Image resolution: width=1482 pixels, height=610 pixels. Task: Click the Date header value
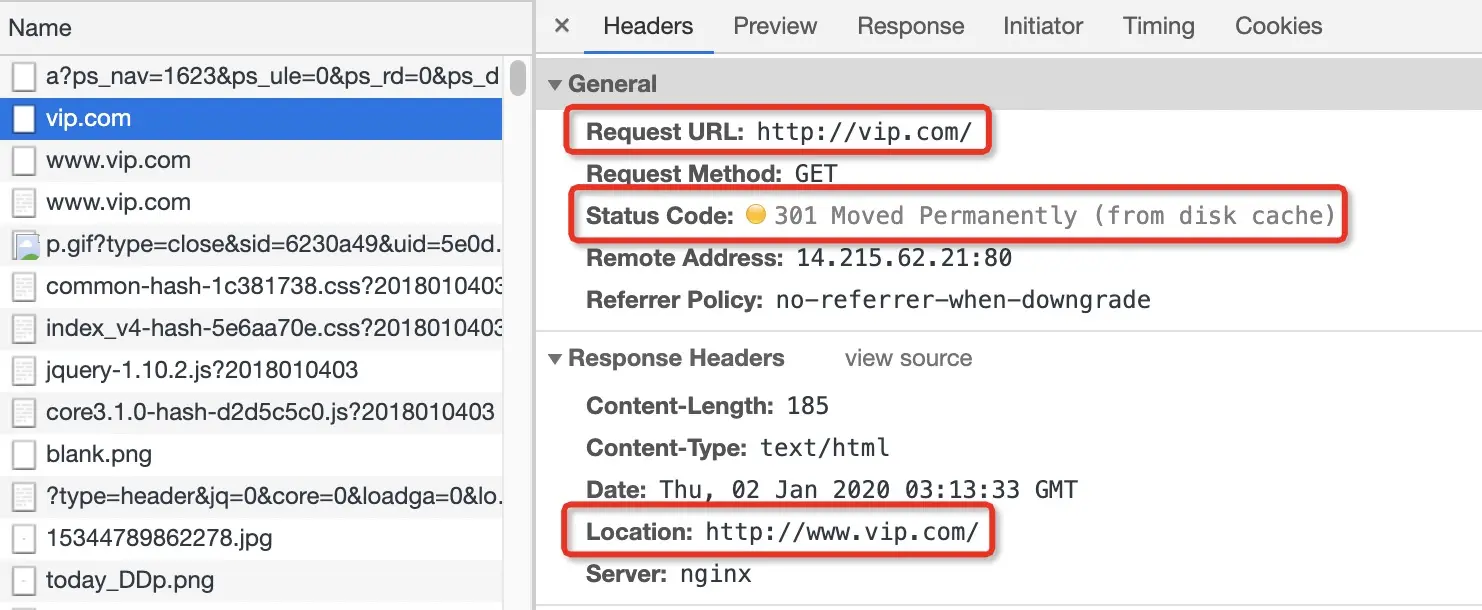click(868, 490)
